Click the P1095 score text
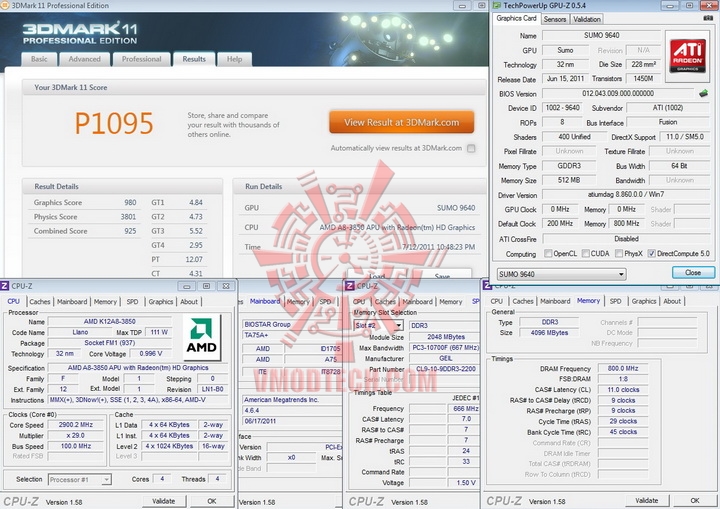Screen dimensions: 720x509 coord(114,124)
